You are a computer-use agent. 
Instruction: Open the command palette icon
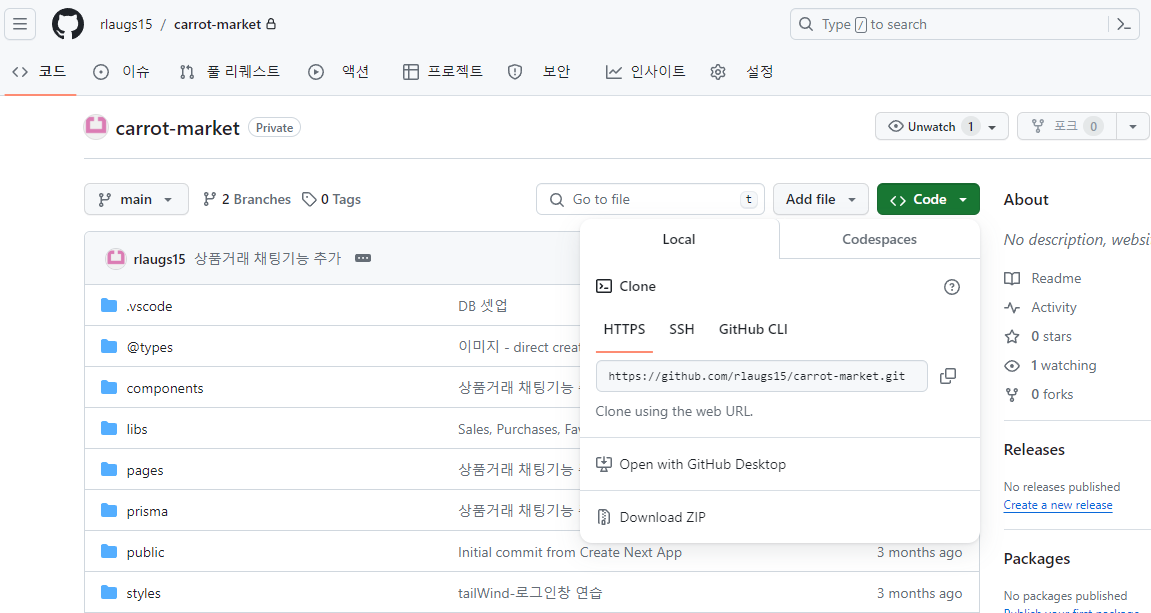[1124, 24]
